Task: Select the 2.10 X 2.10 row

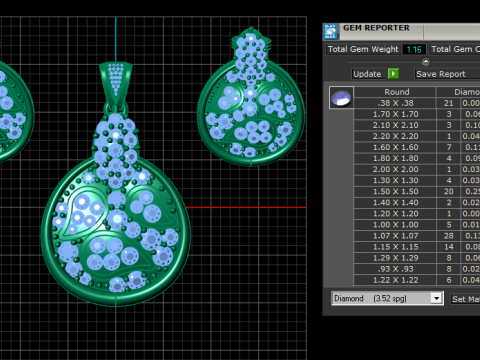Action: [x=417, y=125]
